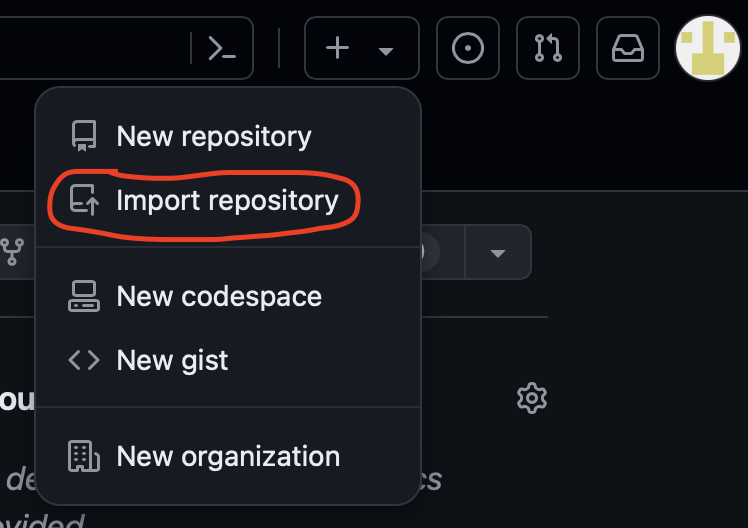This screenshot has height=528, width=748.
Task: Click the New gist text label
Action: click(172, 360)
